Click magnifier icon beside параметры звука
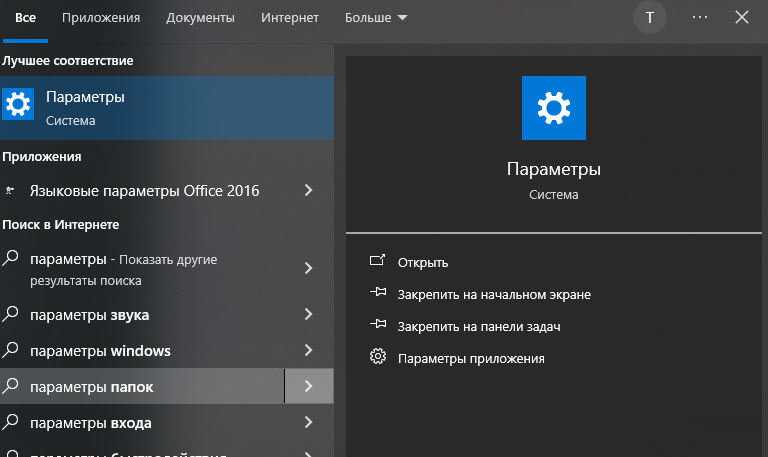Viewport: 768px width, 457px height. (10, 313)
